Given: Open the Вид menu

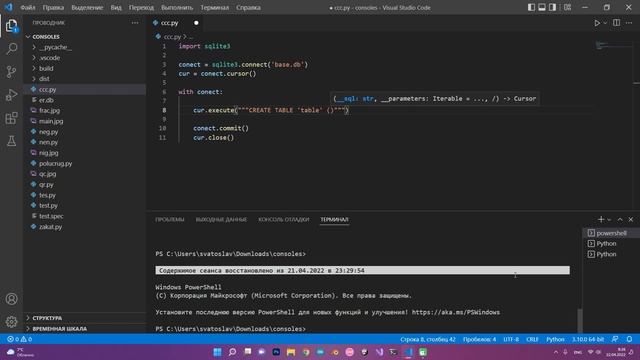Looking at the screenshot, I should [116, 7].
